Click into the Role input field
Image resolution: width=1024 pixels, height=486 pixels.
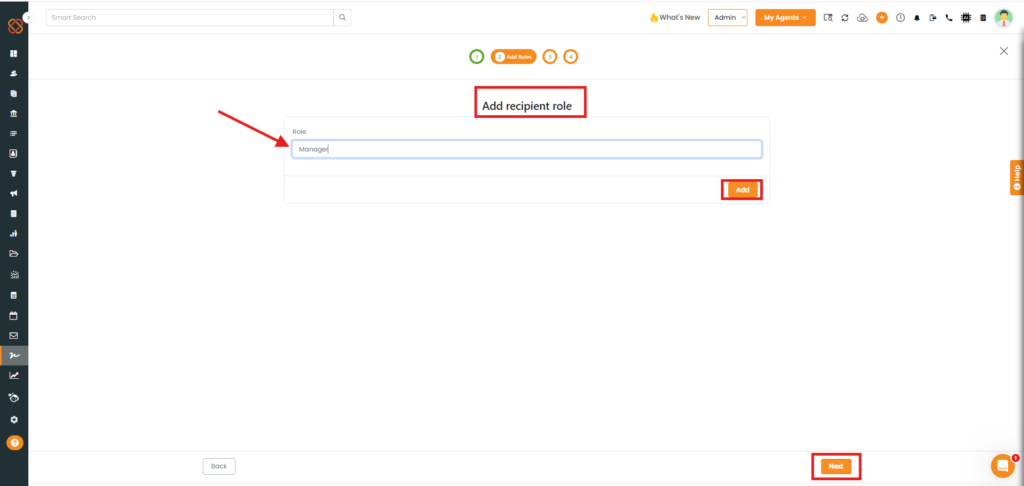(526, 149)
